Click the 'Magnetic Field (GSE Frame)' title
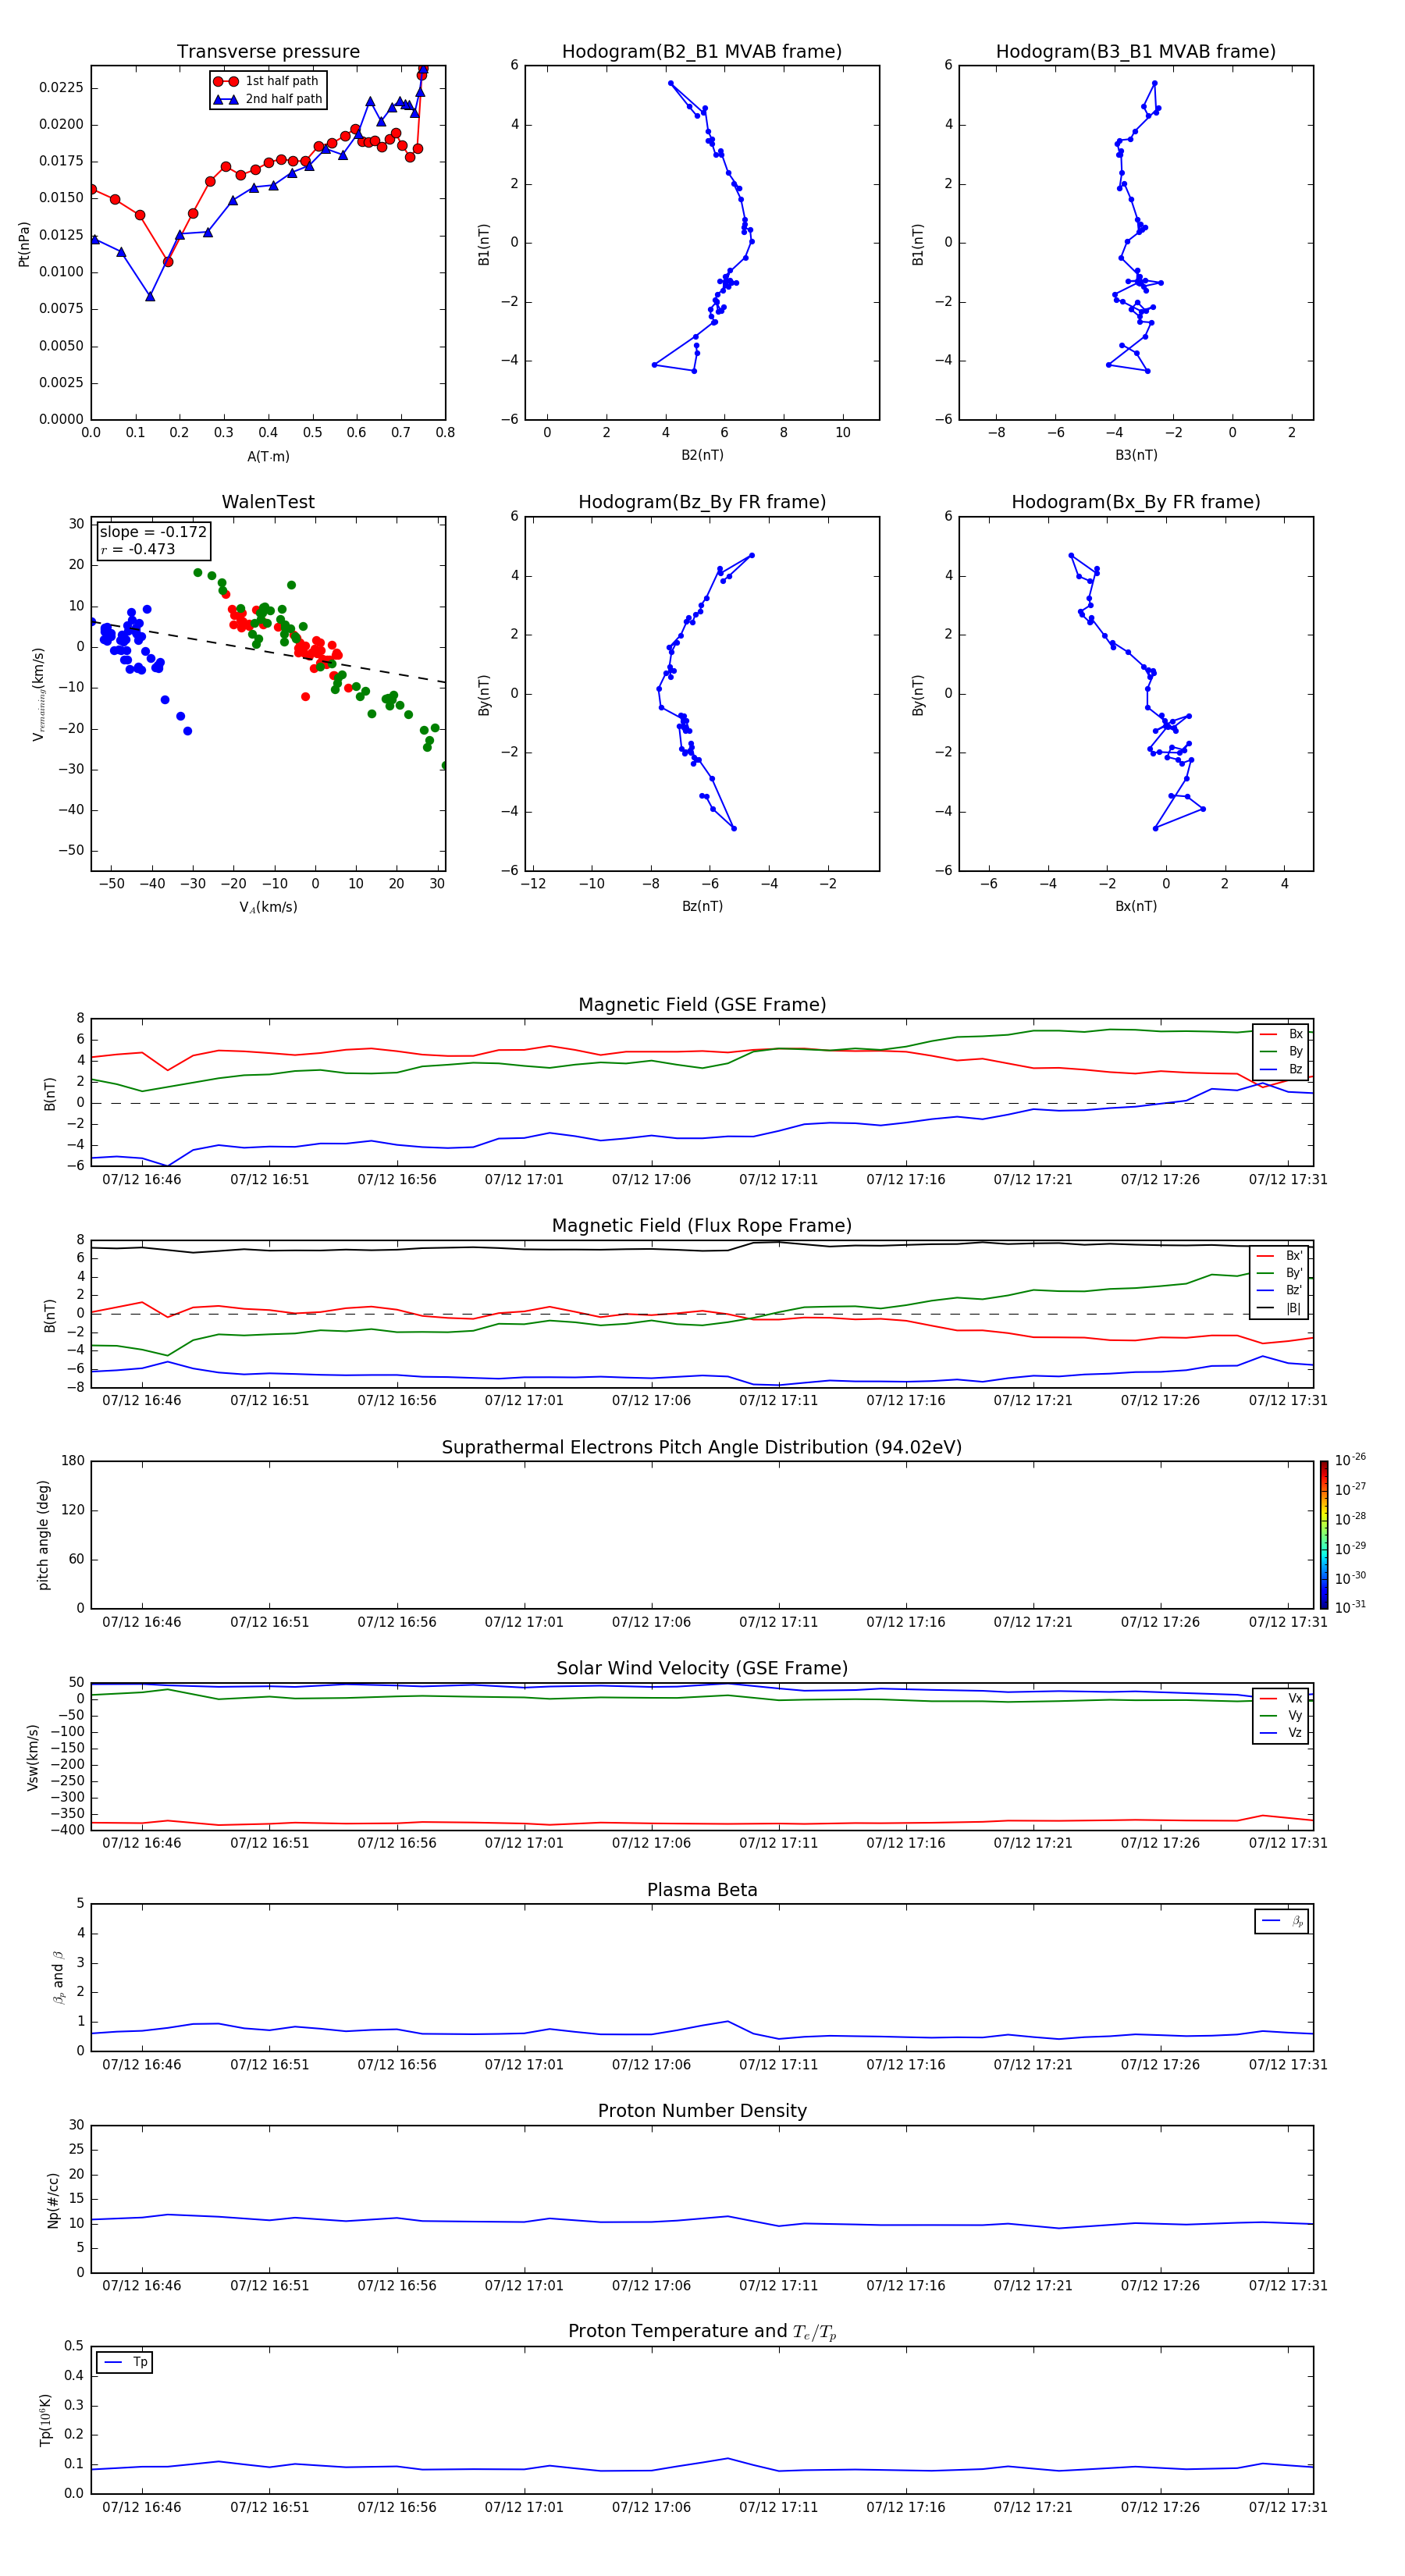 [x=702, y=1005]
